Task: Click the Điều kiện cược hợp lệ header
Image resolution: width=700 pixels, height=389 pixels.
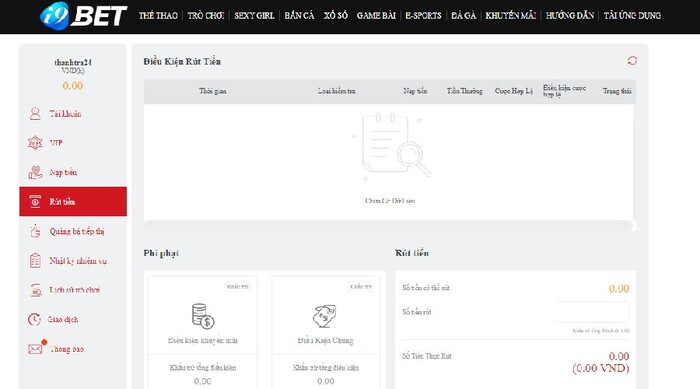Action: click(x=564, y=91)
